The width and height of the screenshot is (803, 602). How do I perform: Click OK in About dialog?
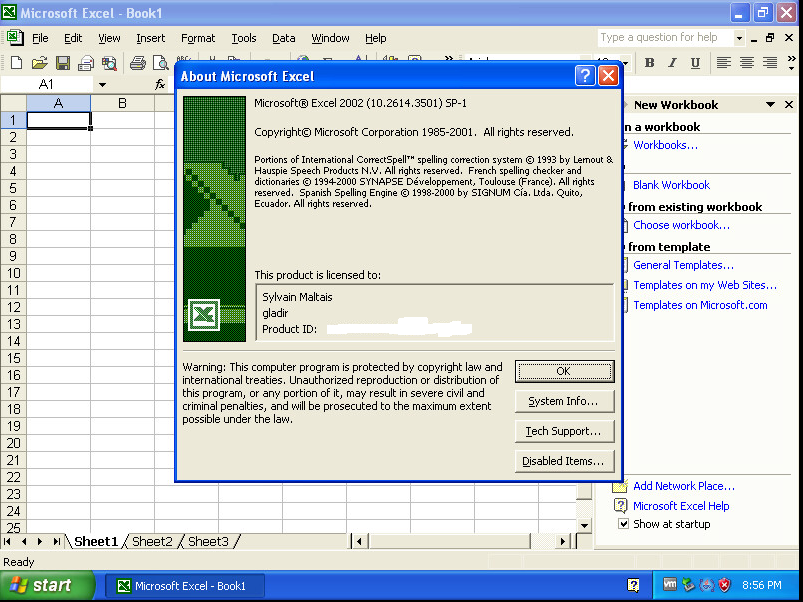pyautogui.click(x=564, y=371)
